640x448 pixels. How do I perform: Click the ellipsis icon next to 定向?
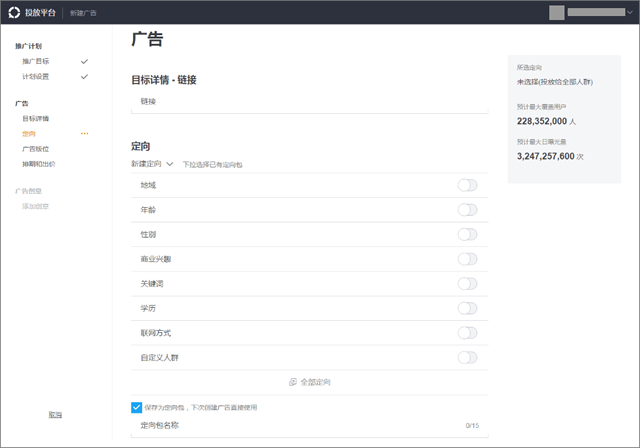coord(84,133)
